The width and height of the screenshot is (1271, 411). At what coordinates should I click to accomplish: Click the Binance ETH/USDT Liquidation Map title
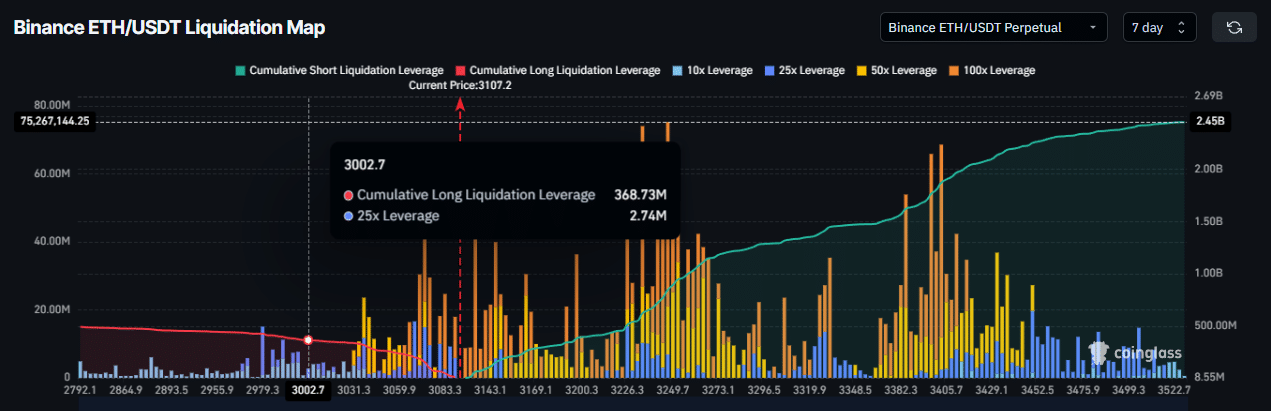tap(169, 27)
